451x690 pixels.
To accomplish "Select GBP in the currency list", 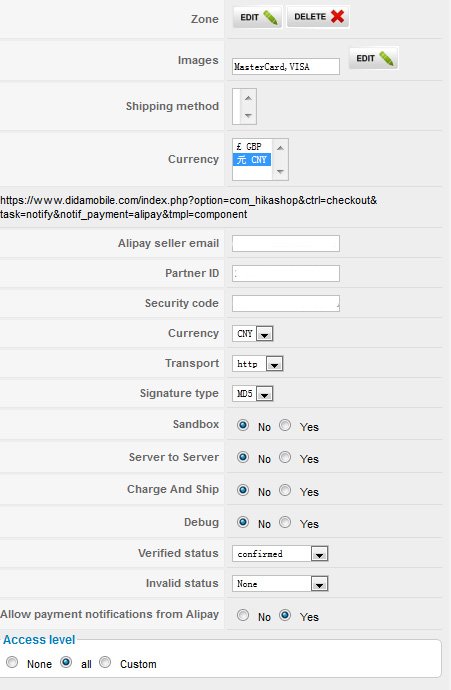I will tap(251, 146).
